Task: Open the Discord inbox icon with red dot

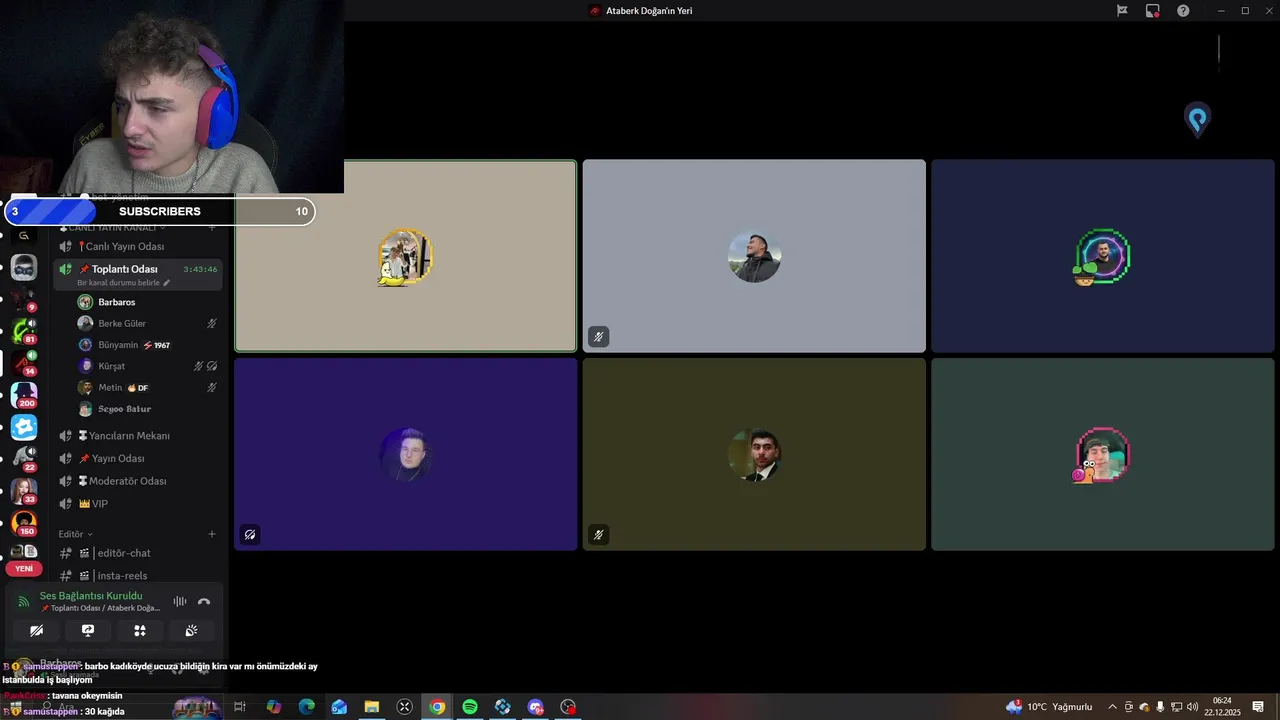Action: tap(1153, 11)
